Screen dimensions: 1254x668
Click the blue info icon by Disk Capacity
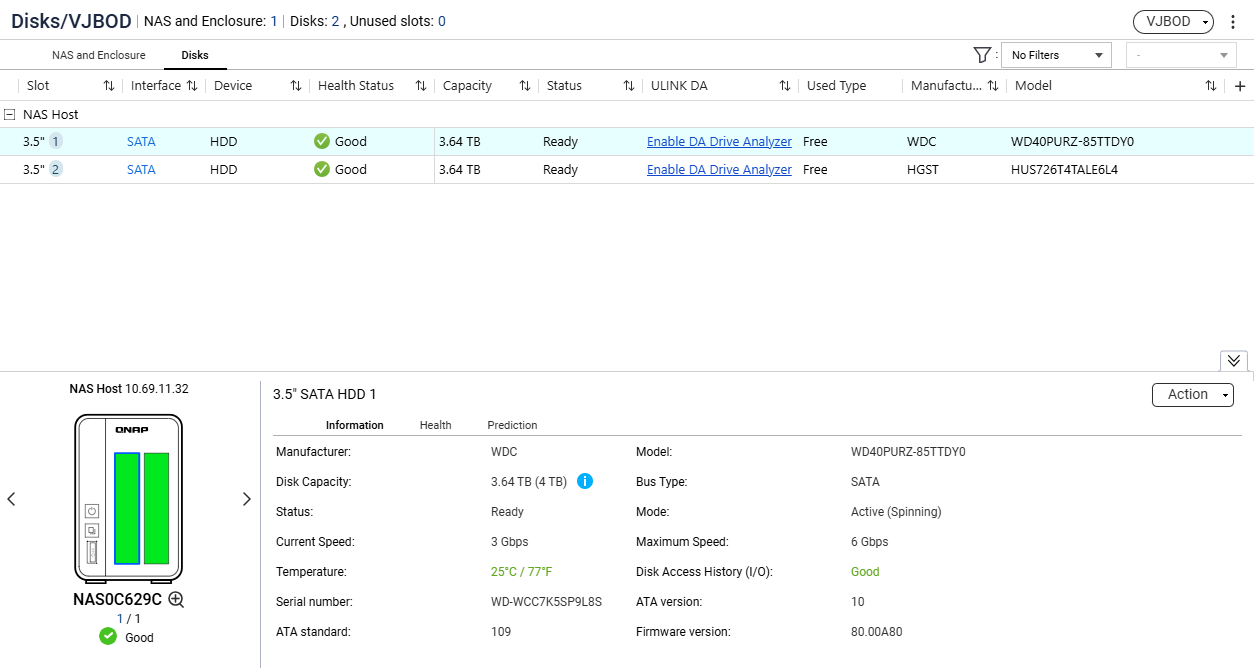585,481
